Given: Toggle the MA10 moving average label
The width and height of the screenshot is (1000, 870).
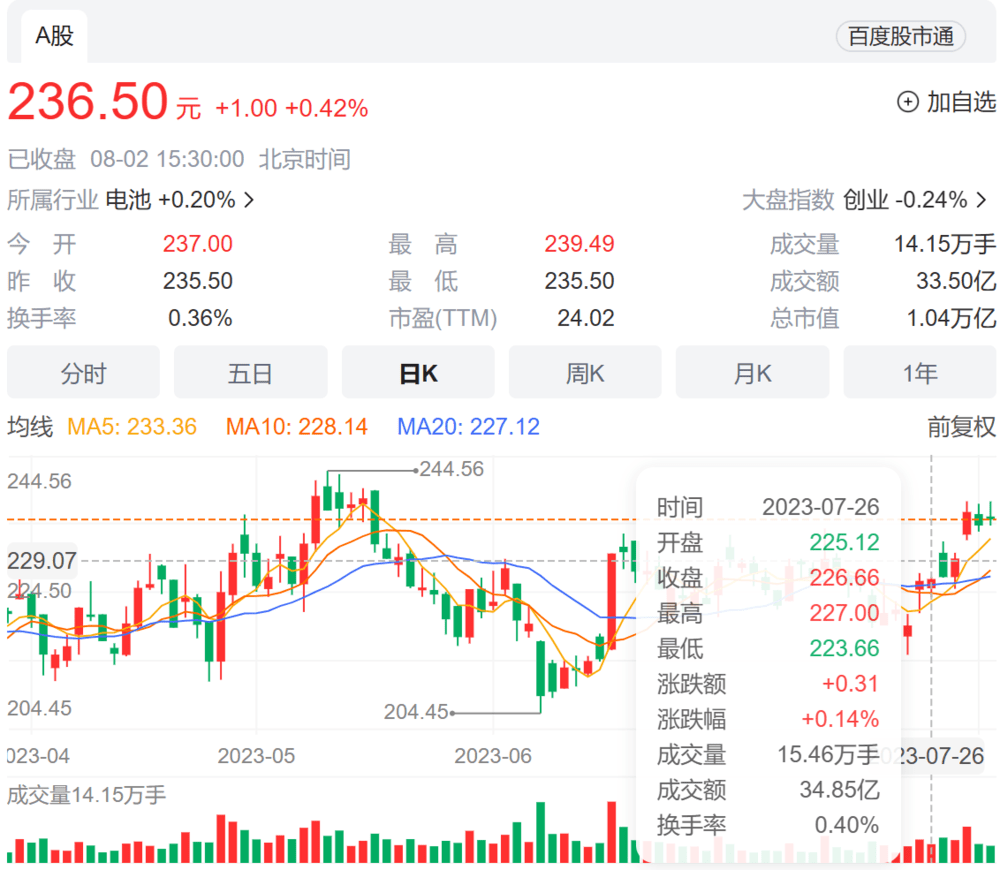Looking at the screenshot, I should click(x=296, y=427).
